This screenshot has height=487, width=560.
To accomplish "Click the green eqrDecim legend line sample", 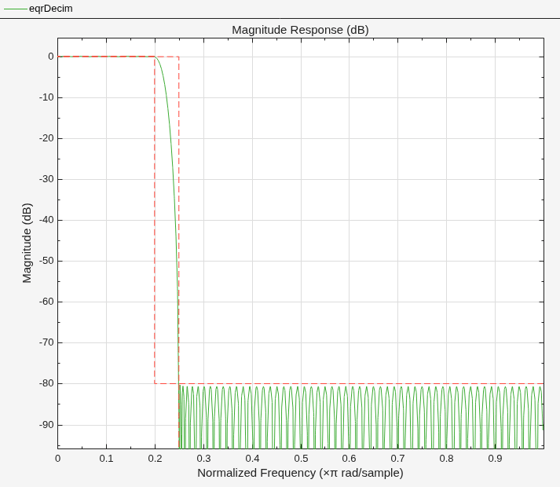I will (x=15, y=9).
